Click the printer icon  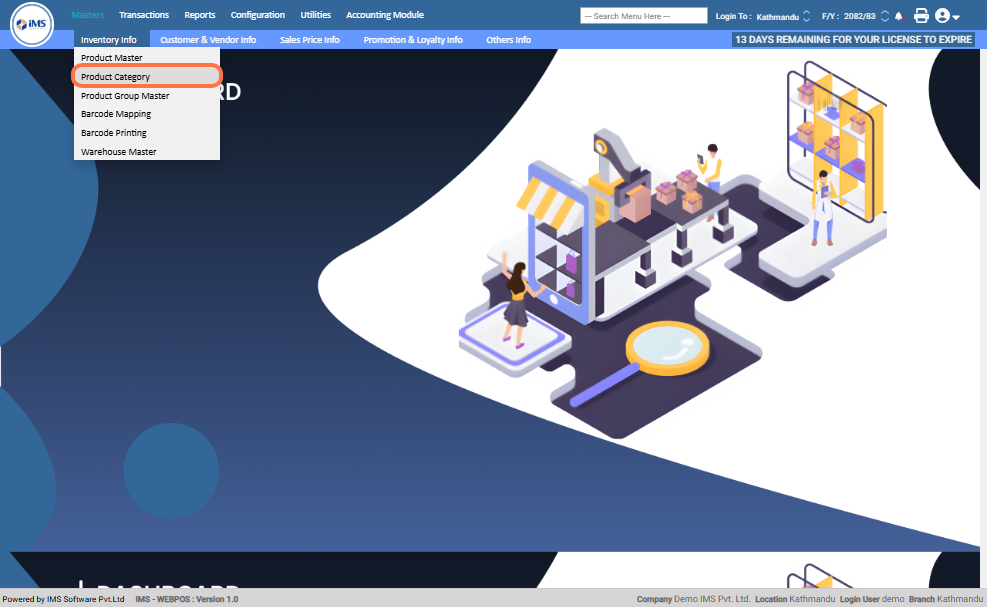(921, 16)
